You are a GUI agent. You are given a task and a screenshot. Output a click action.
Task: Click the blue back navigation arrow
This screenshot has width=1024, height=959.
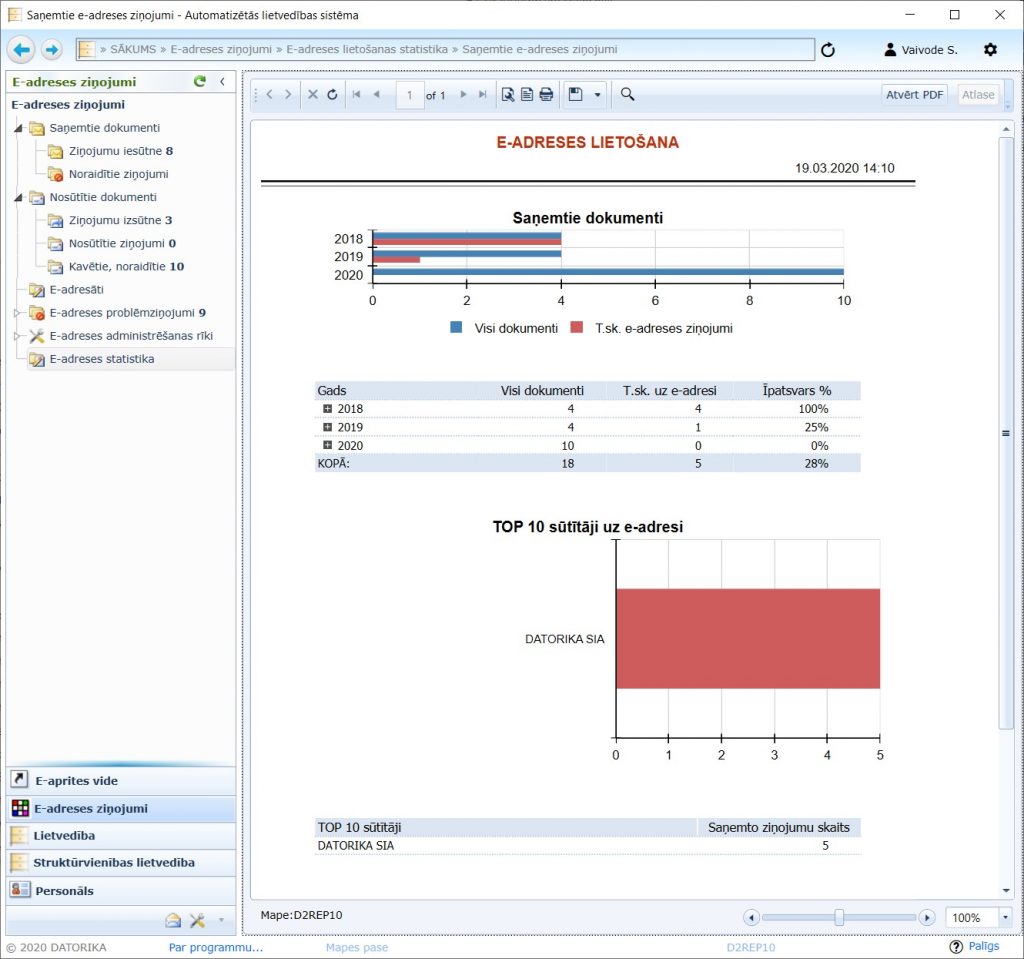click(x=22, y=49)
